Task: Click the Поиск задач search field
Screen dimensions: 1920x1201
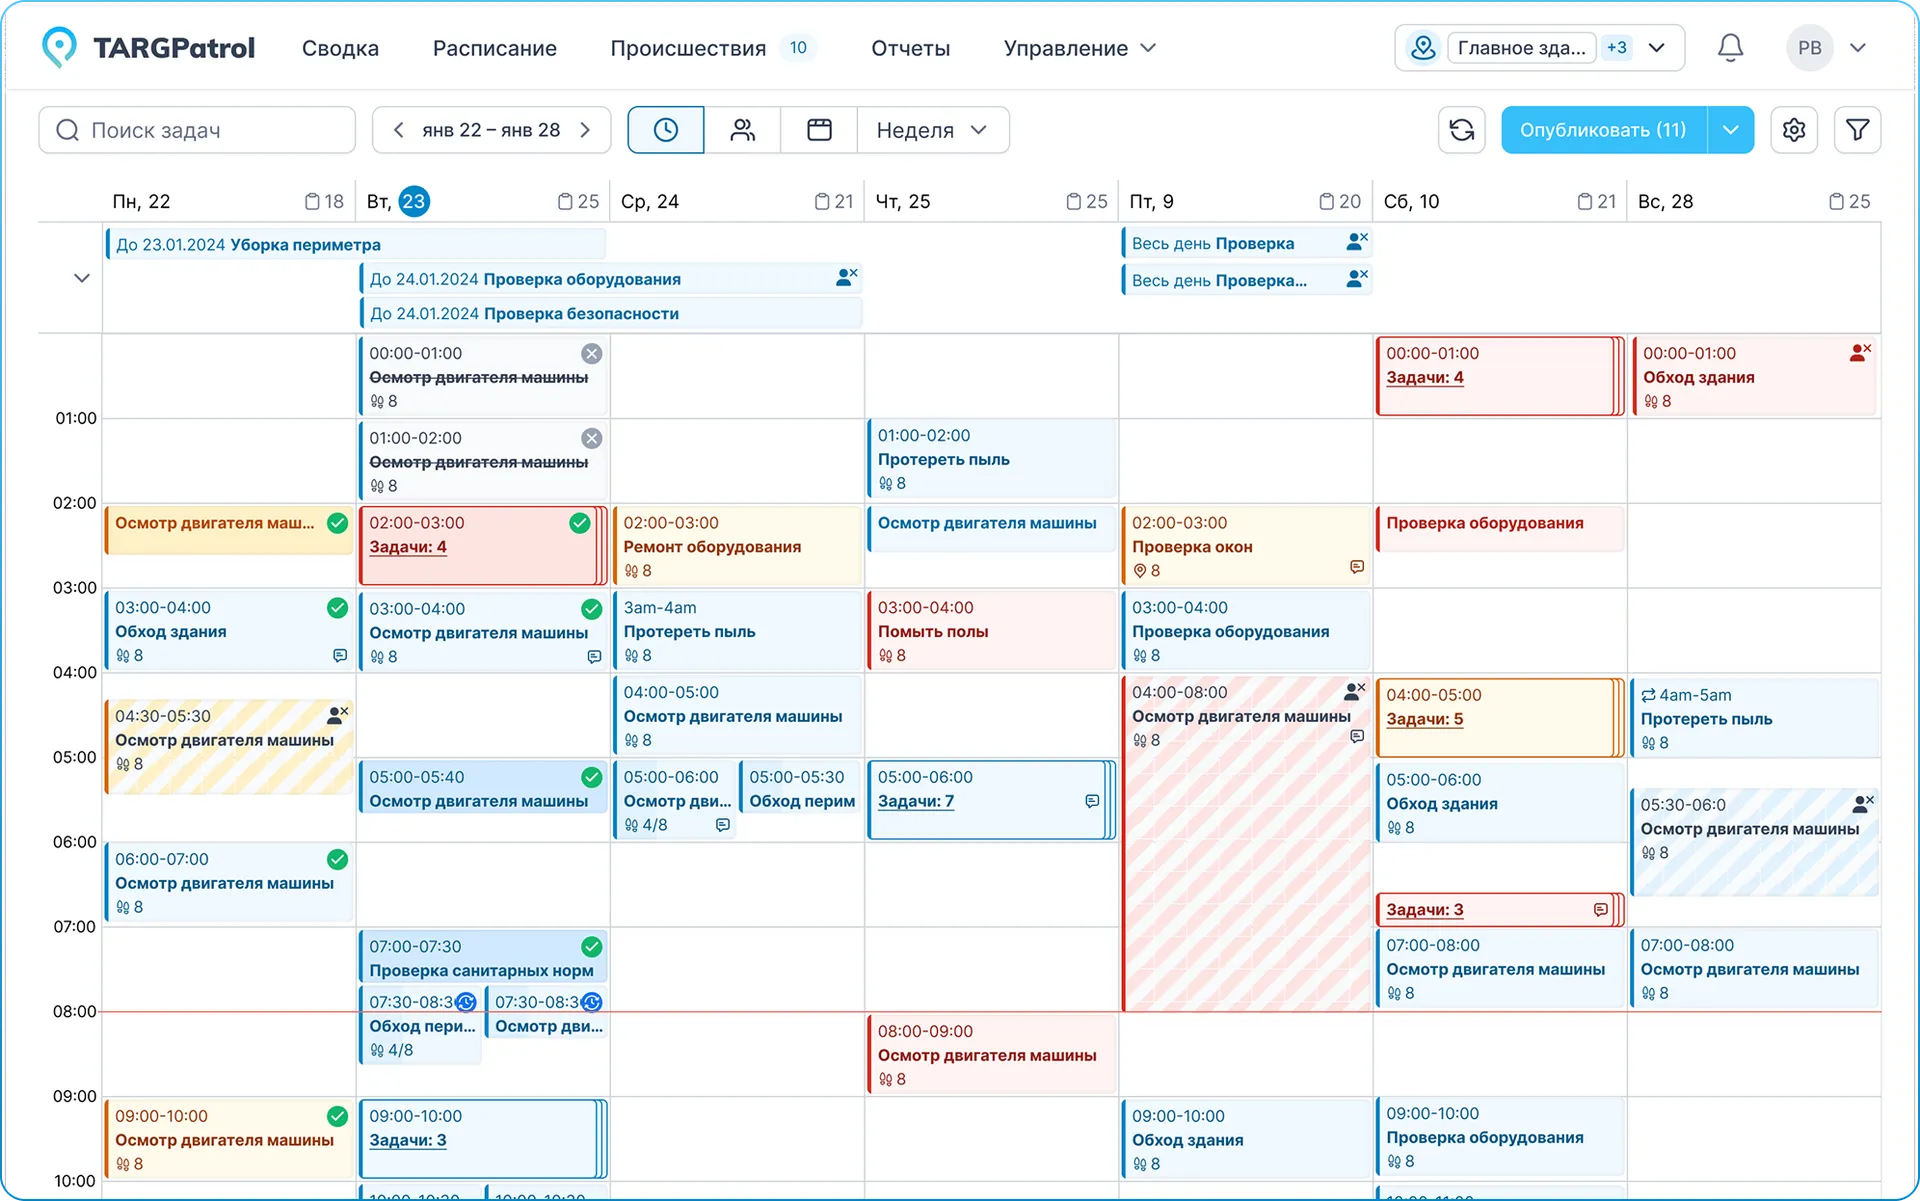Action: coord(197,130)
